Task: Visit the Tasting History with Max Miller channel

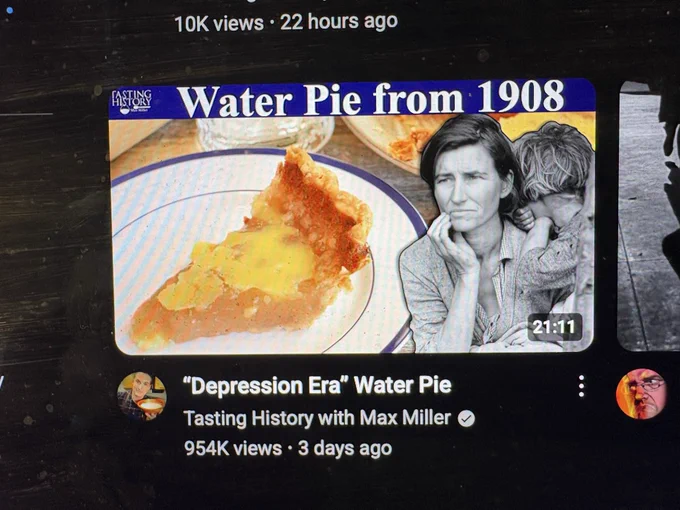Action: coord(318,417)
